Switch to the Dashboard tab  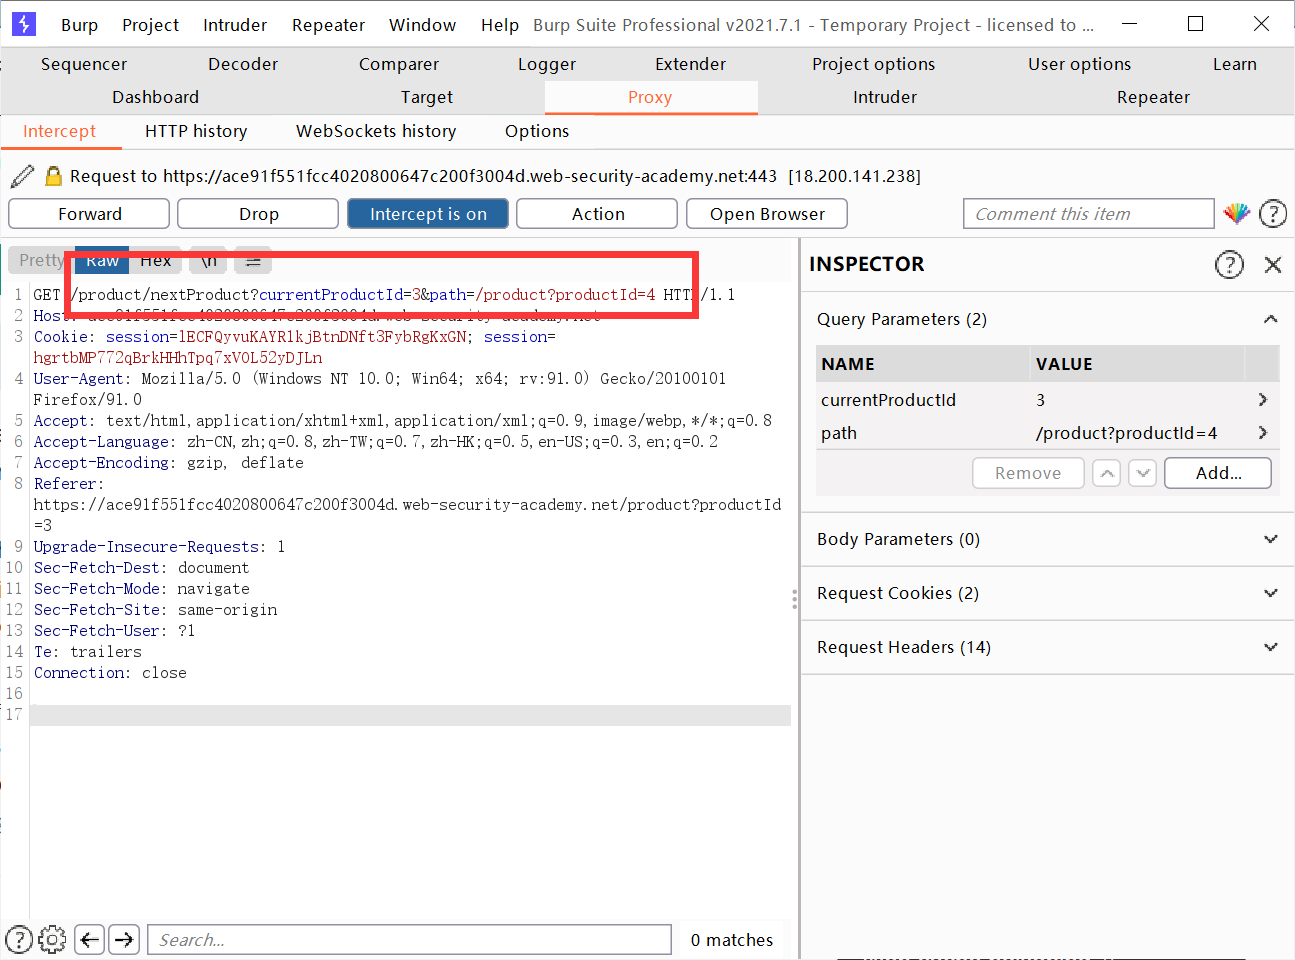[x=155, y=97]
